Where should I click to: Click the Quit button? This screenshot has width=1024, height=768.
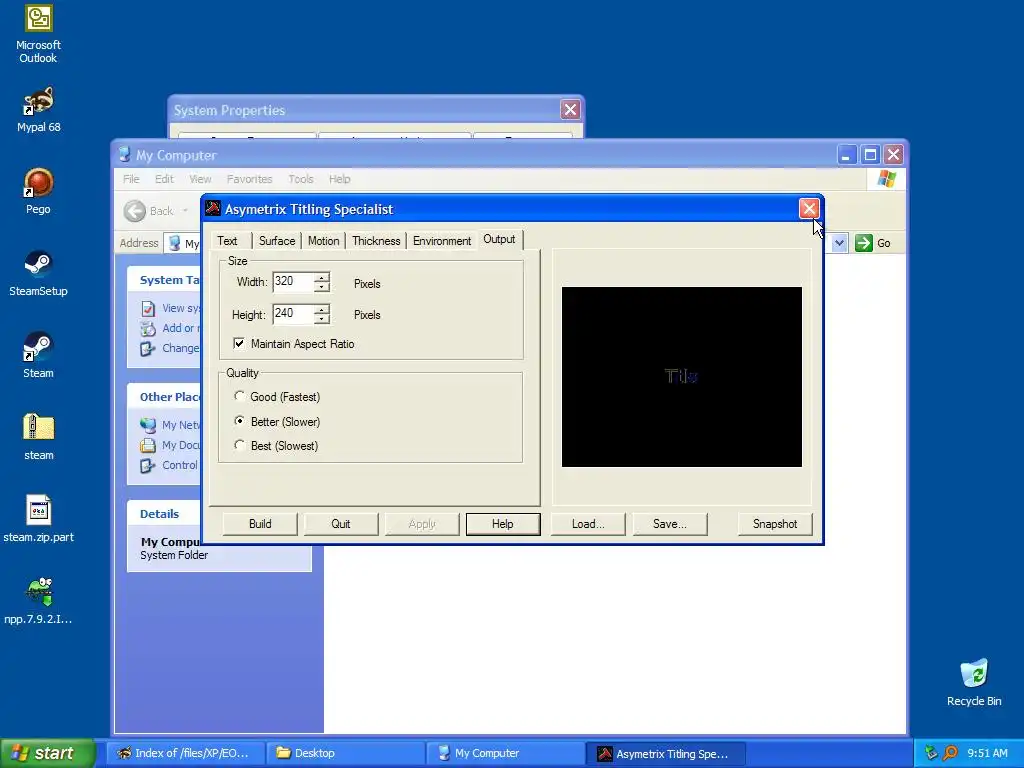pos(341,524)
